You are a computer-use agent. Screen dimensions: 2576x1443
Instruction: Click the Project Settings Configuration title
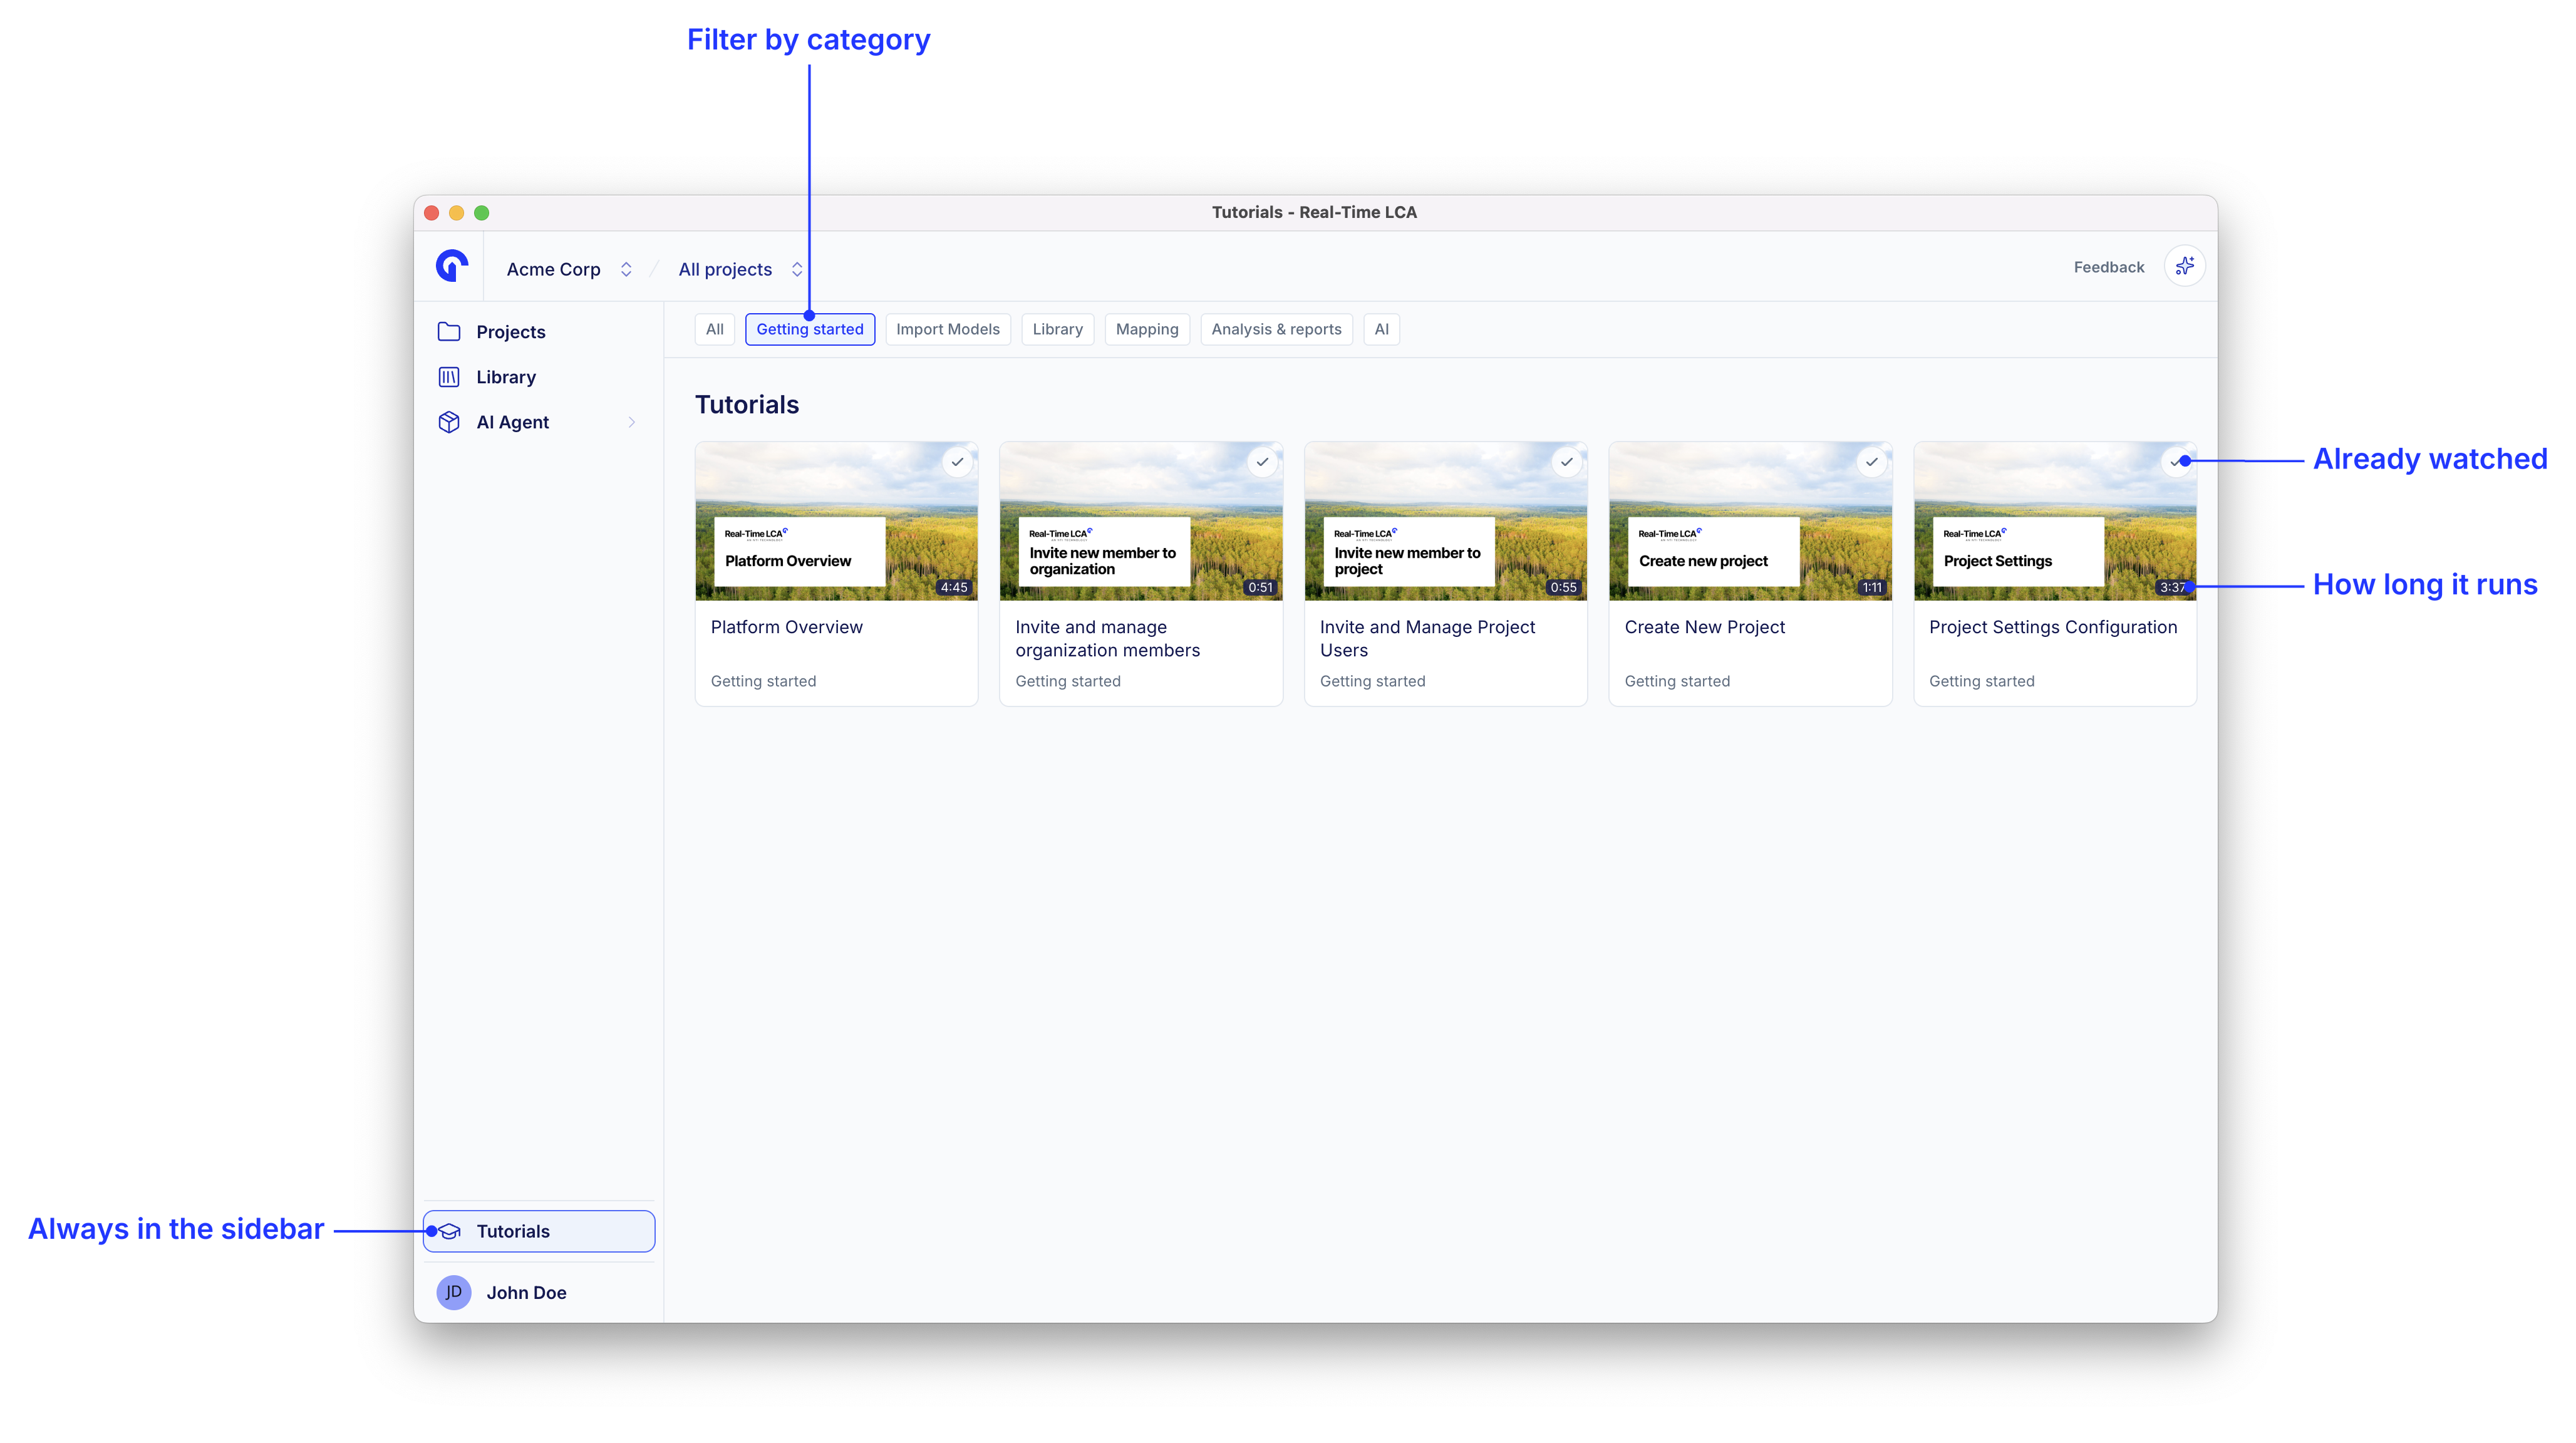point(2053,627)
